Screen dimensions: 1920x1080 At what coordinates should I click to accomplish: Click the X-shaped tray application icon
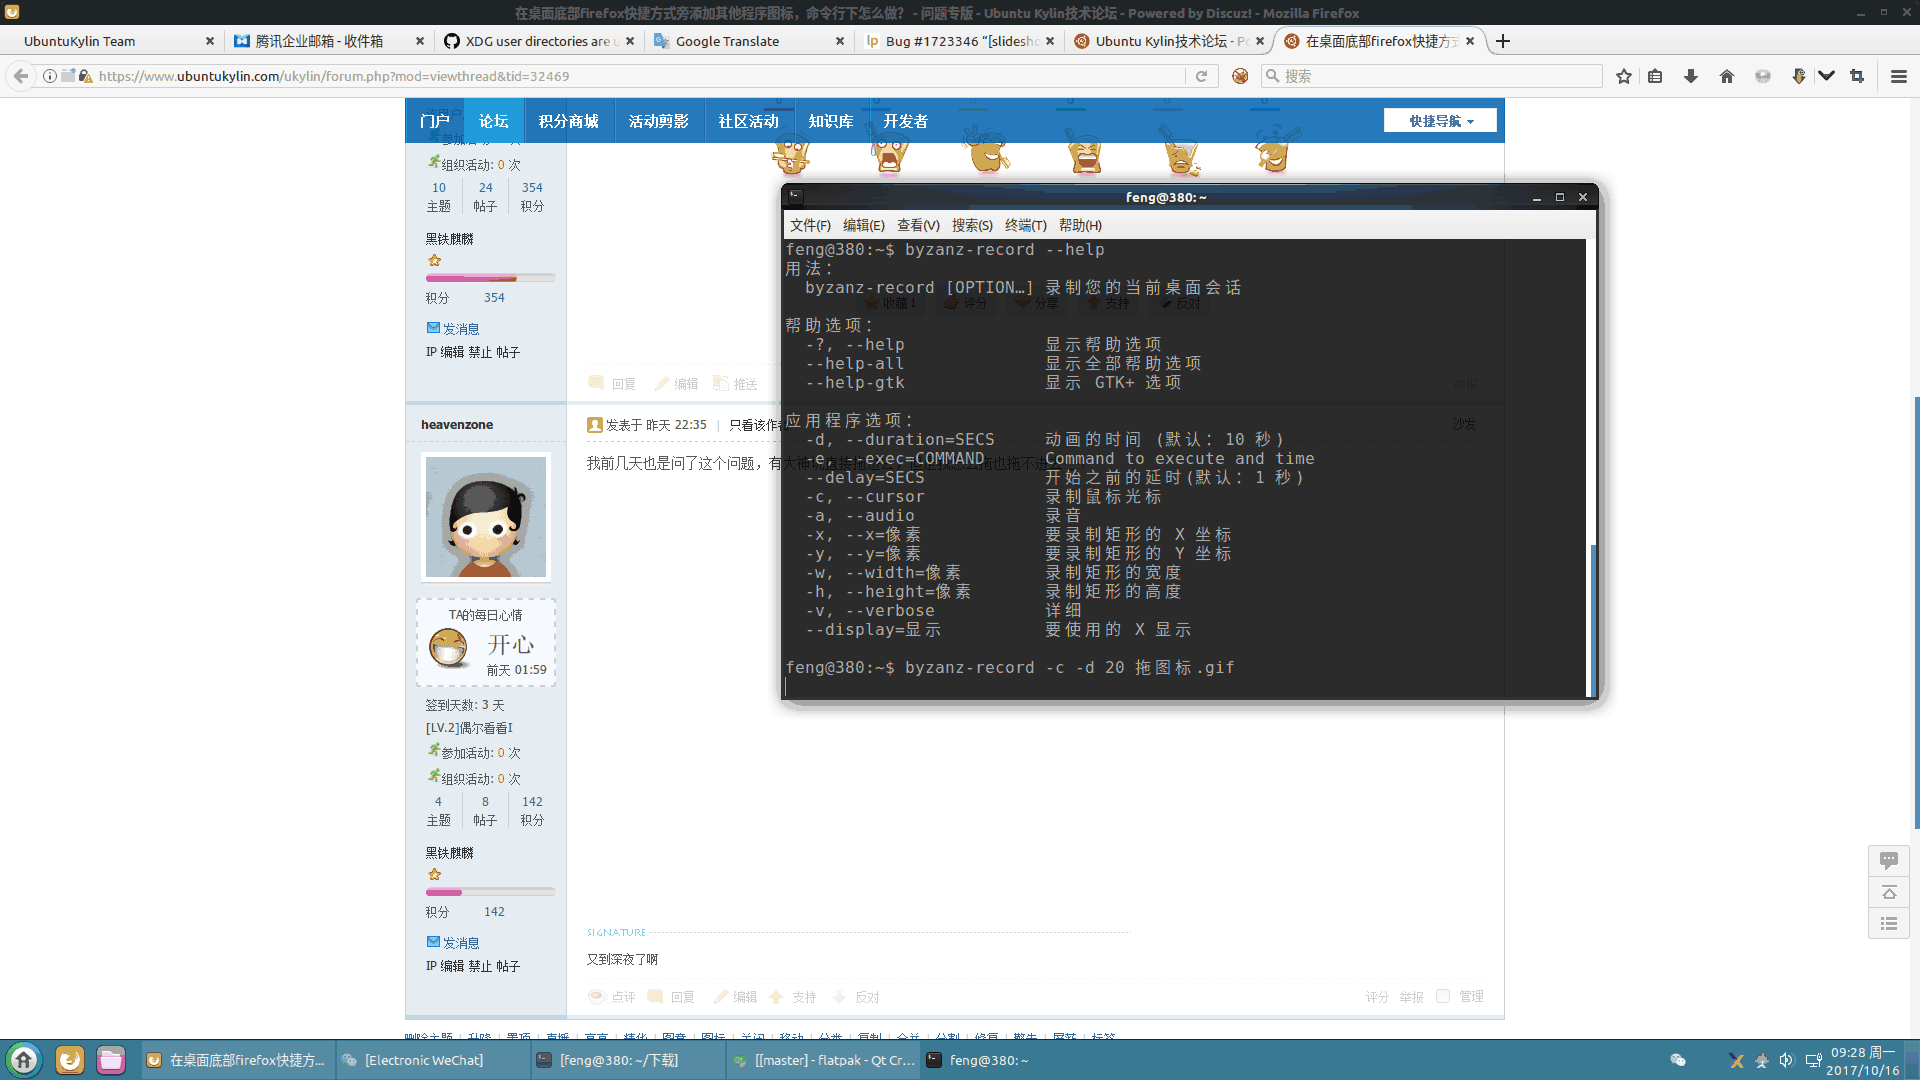click(1736, 1061)
